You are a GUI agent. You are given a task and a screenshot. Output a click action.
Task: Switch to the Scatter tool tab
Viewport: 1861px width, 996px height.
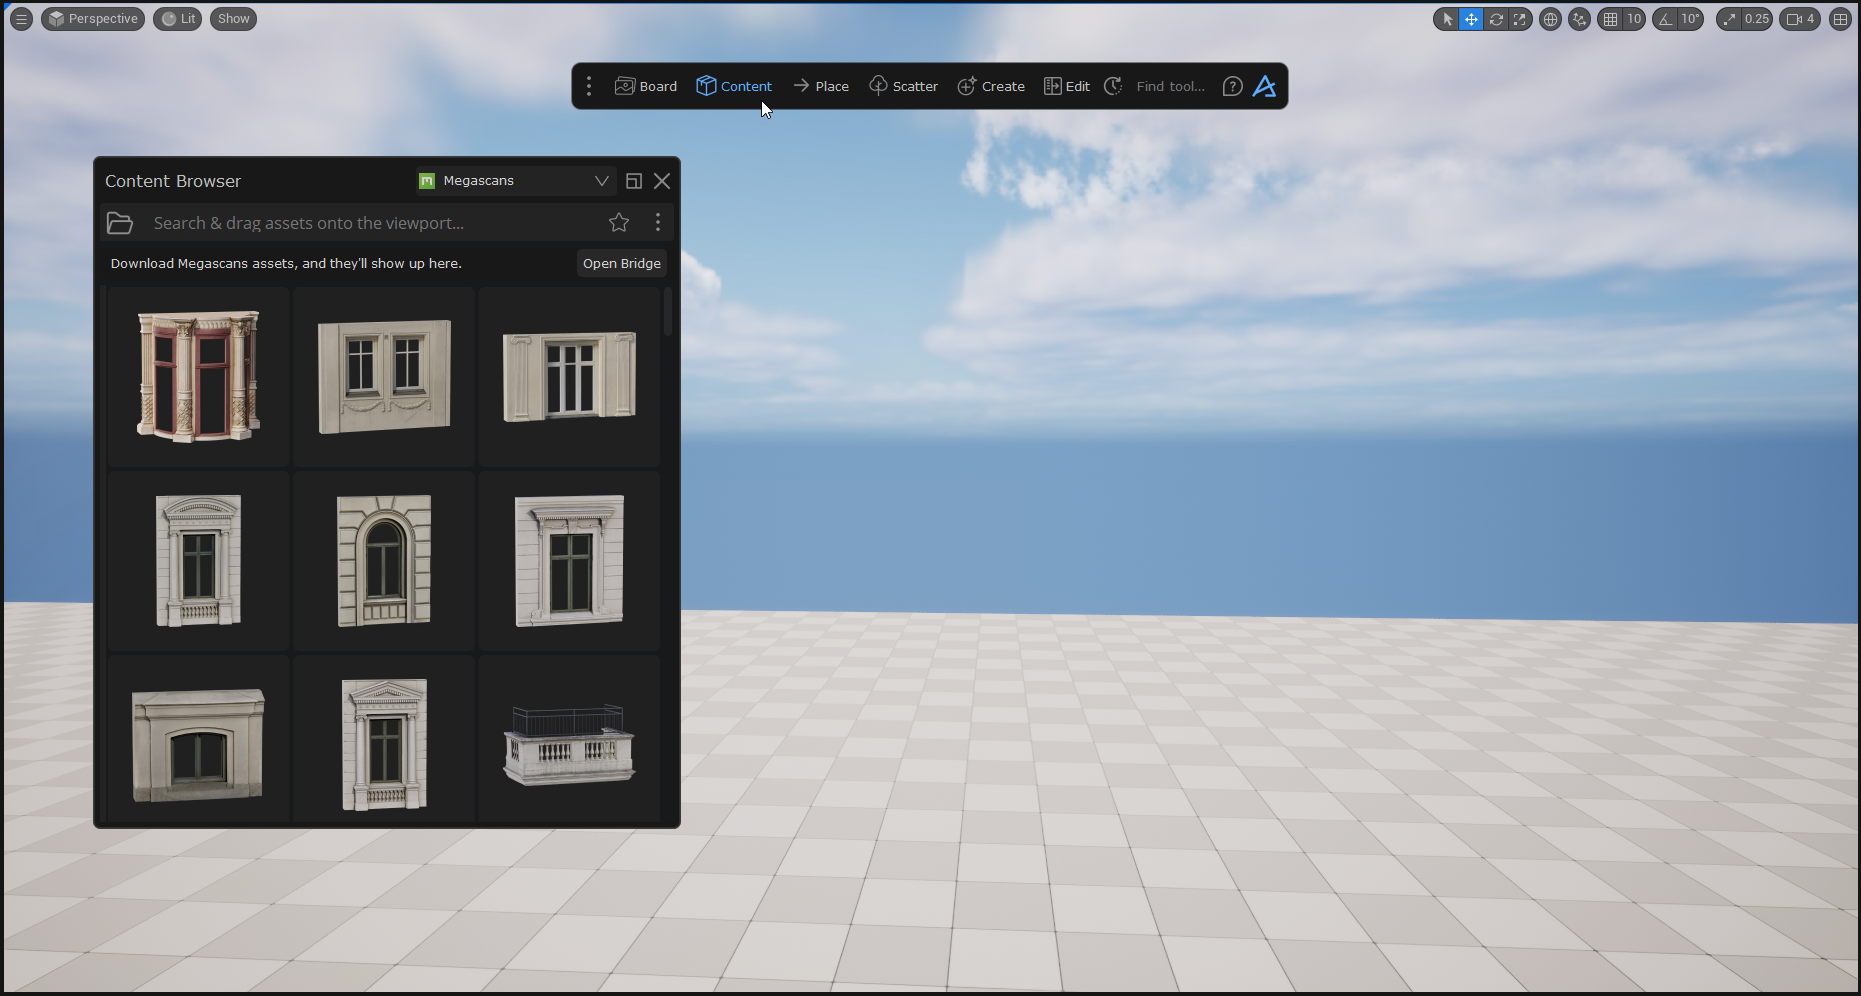[x=903, y=87]
